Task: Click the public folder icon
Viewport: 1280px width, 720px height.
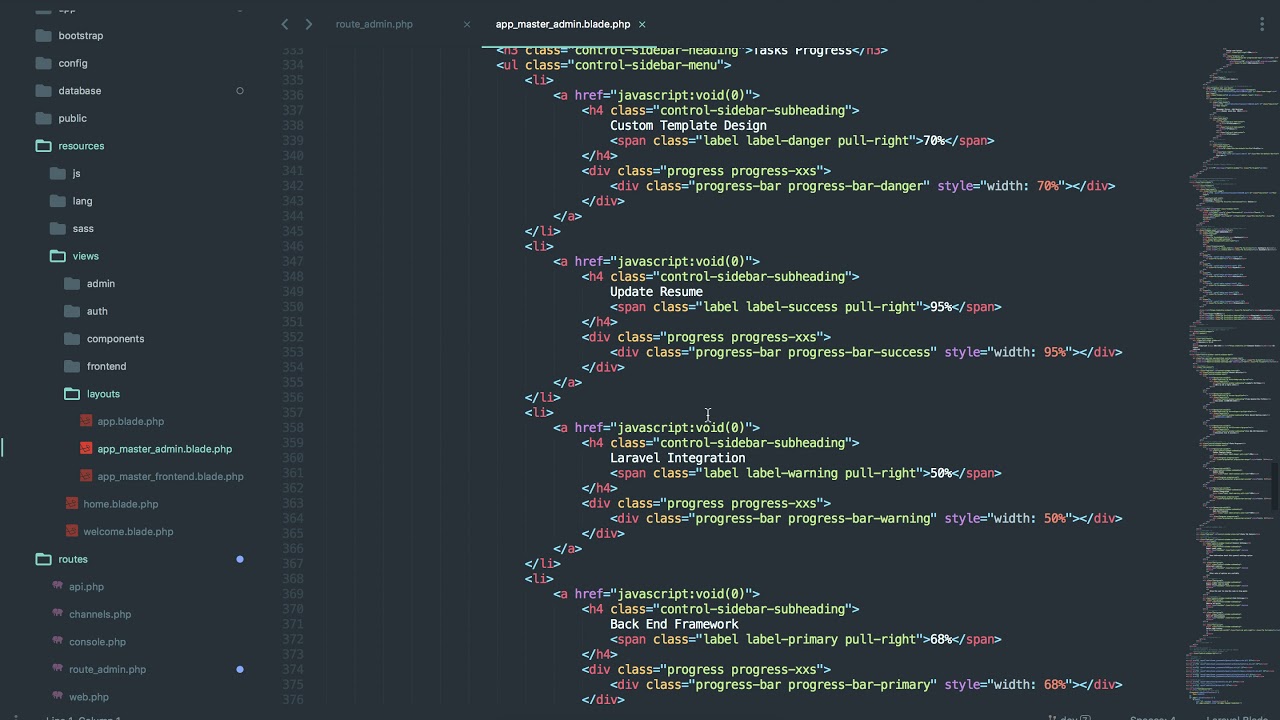Action: (x=43, y=118)
